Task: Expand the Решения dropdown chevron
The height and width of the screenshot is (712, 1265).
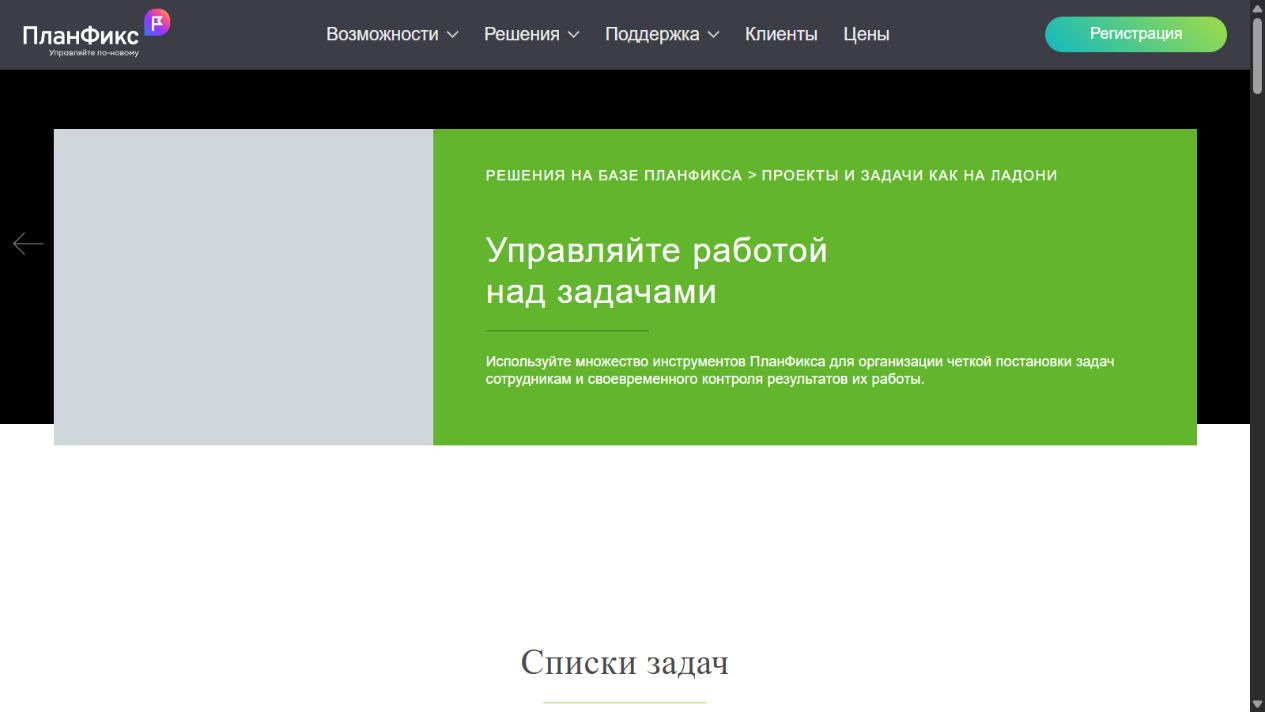Action: pos(573,35)
